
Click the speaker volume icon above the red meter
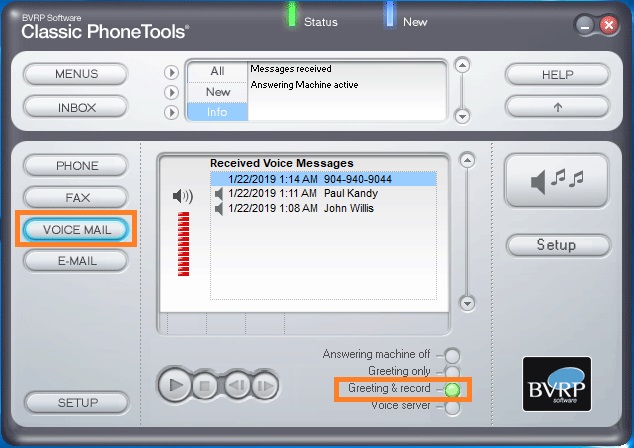click(183, 197)
